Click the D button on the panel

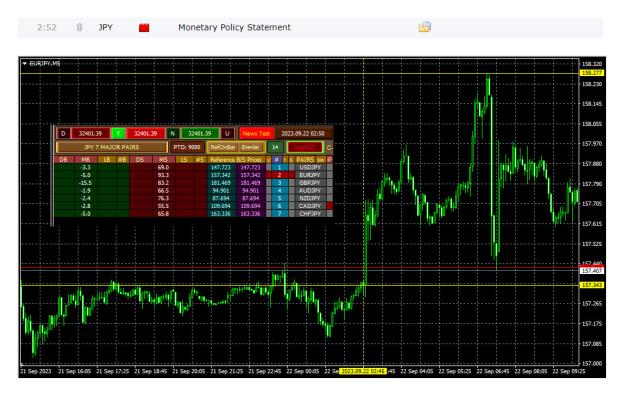[63, 134]
